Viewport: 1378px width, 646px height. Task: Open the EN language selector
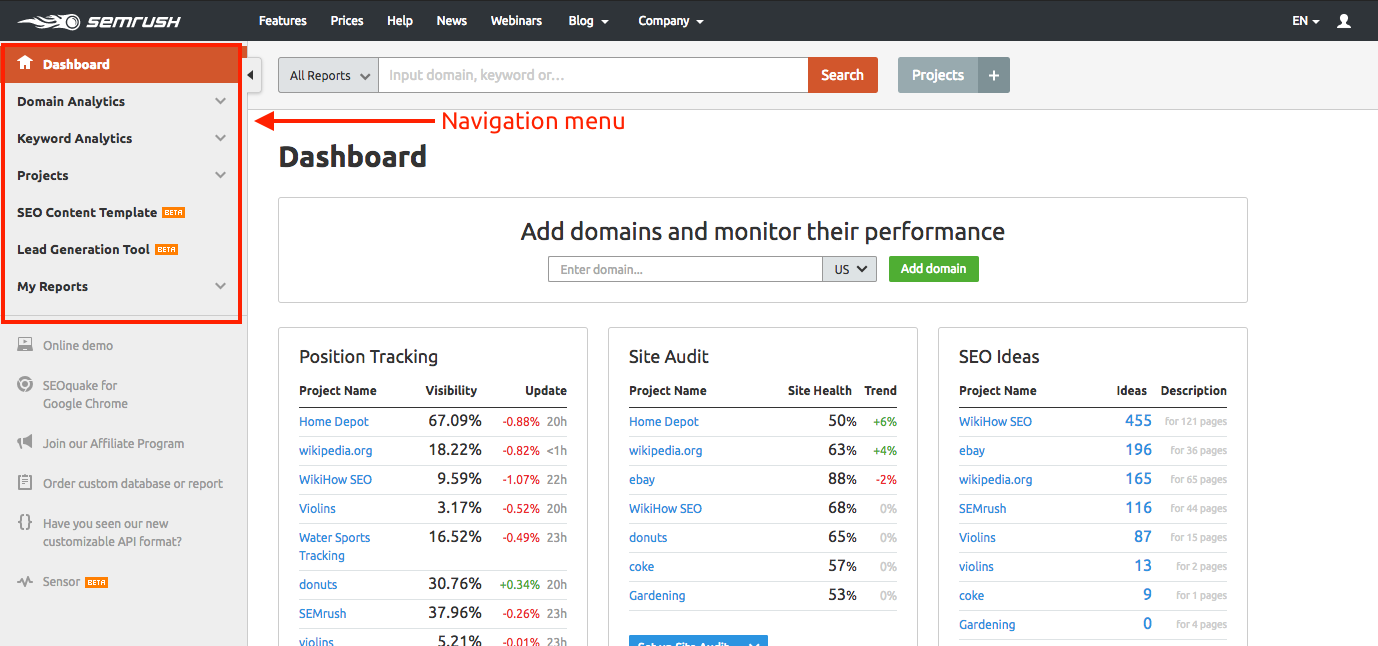coord(1306,21)
